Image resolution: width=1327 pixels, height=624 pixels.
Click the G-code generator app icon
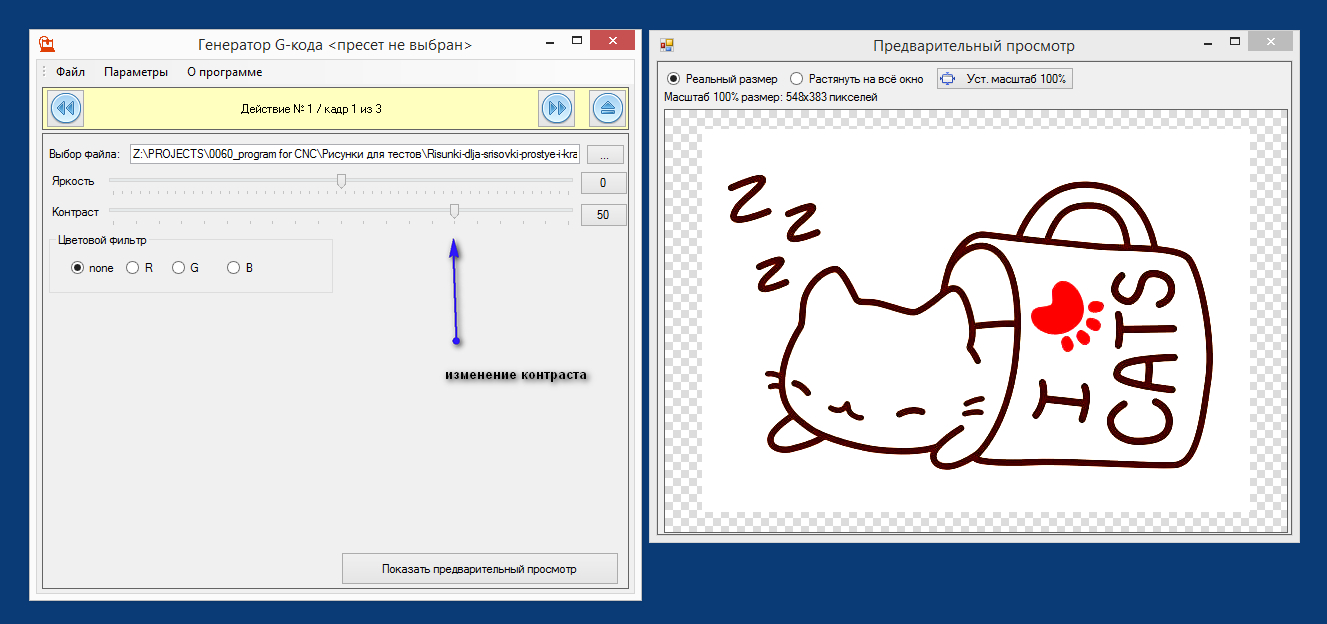click(46, 44)
